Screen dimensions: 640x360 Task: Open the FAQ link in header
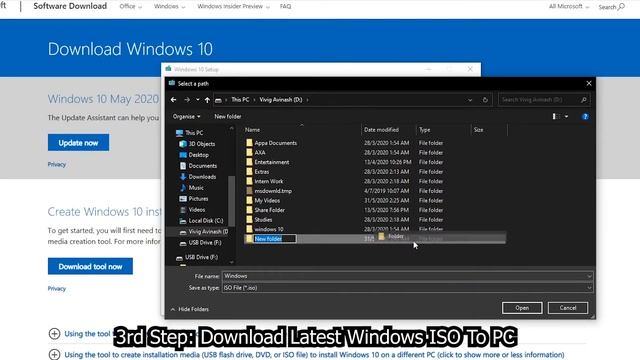click(285, 7)
